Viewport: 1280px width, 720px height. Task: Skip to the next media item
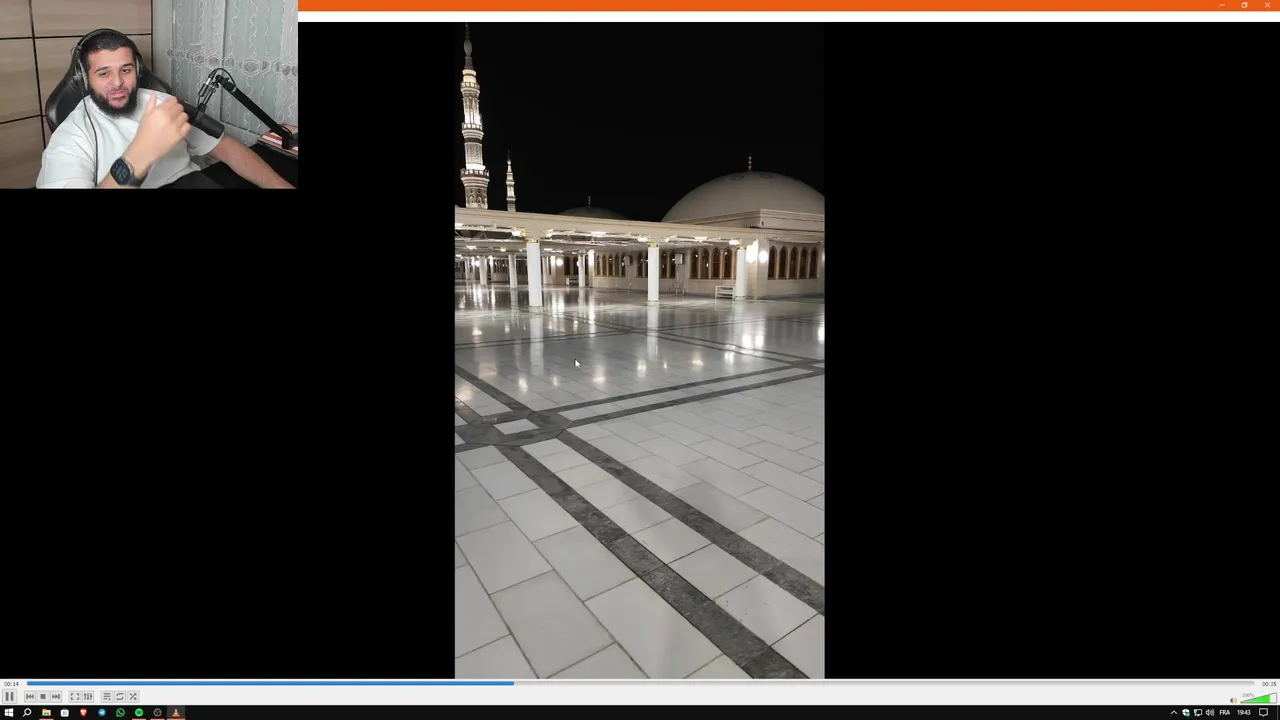tap(56, 696)
